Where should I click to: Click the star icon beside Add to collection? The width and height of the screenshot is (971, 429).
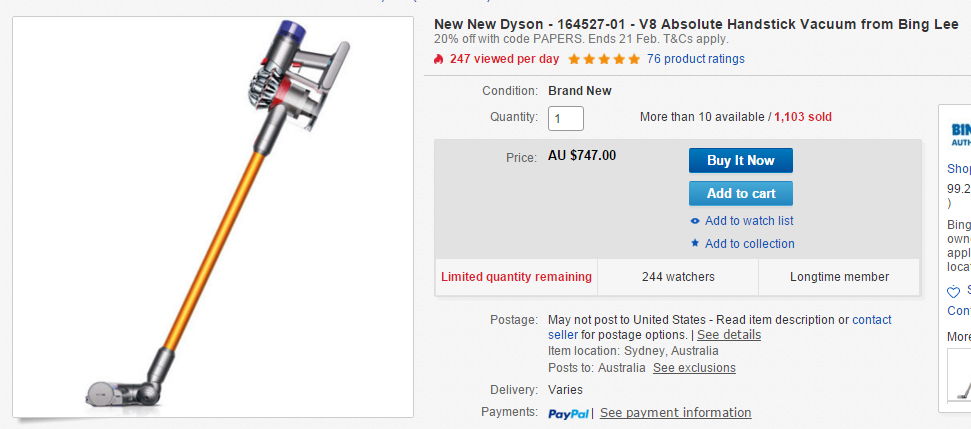(695, 243)
